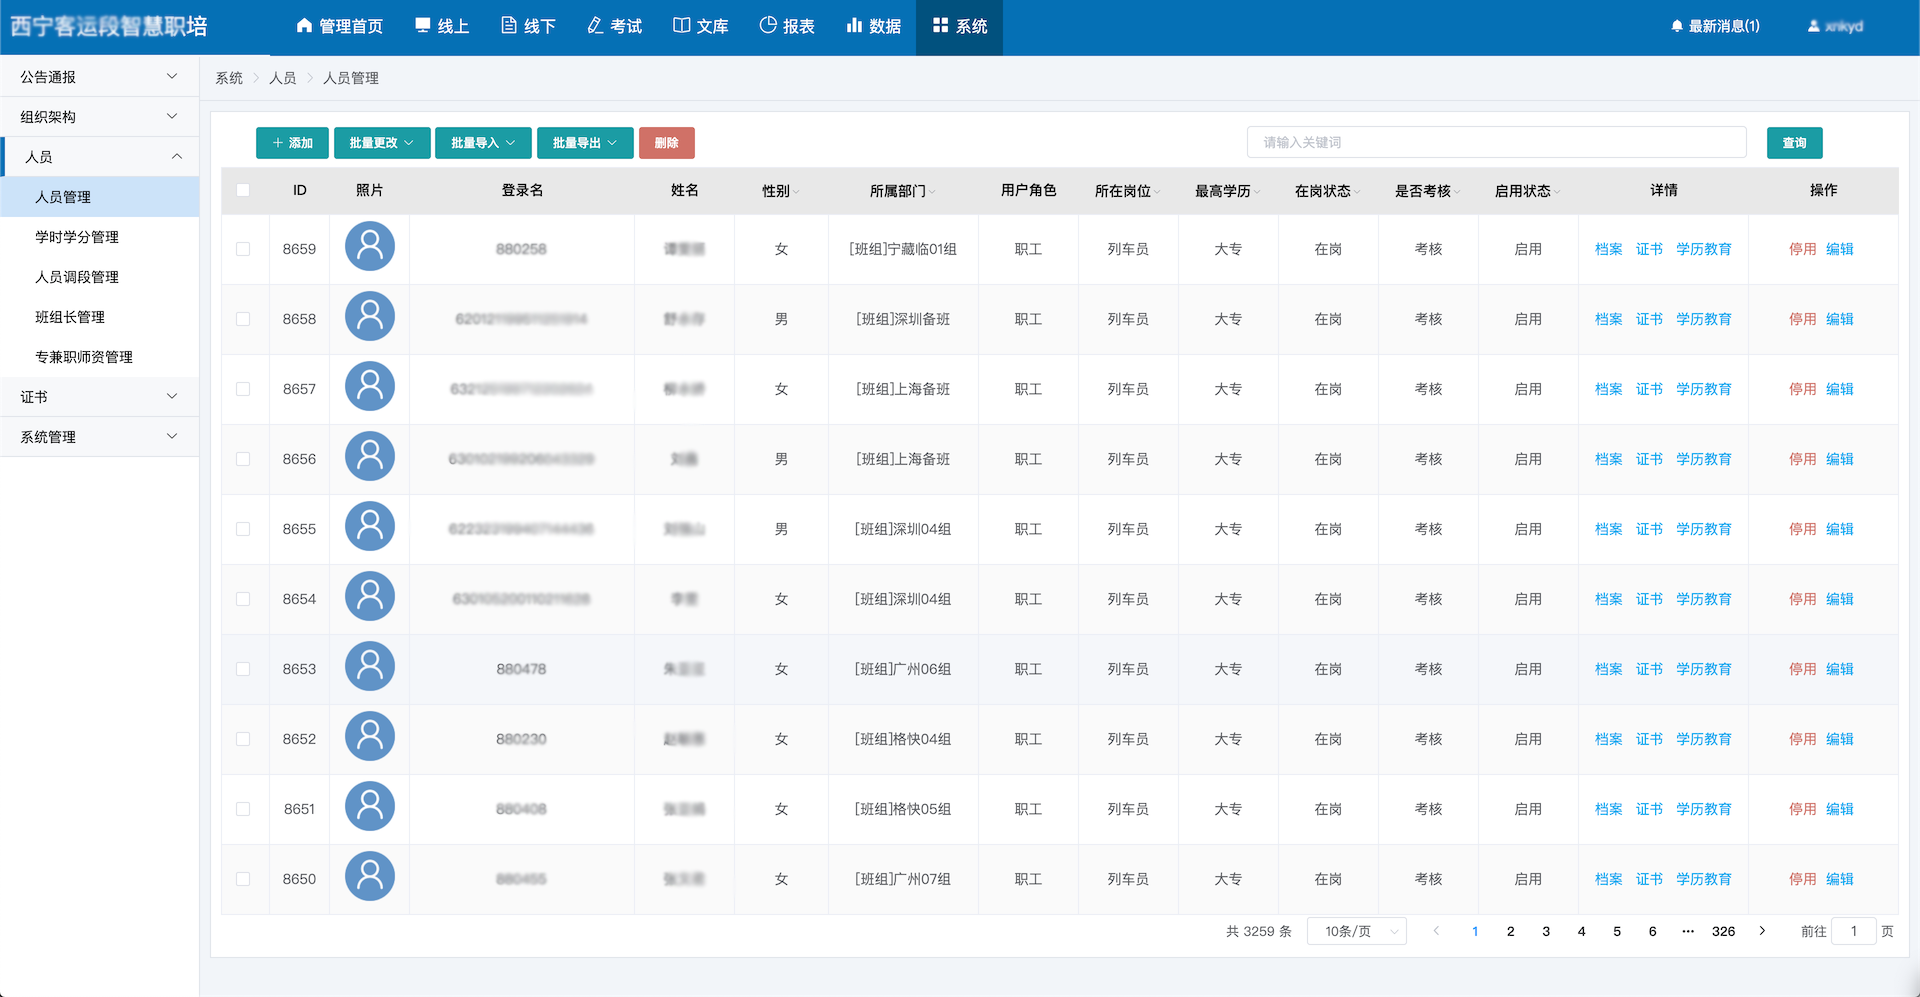This screenshot has width=1920, height=997.
Task: Go to previous page arrow in pagination
Action: (x=1436, y=931)
